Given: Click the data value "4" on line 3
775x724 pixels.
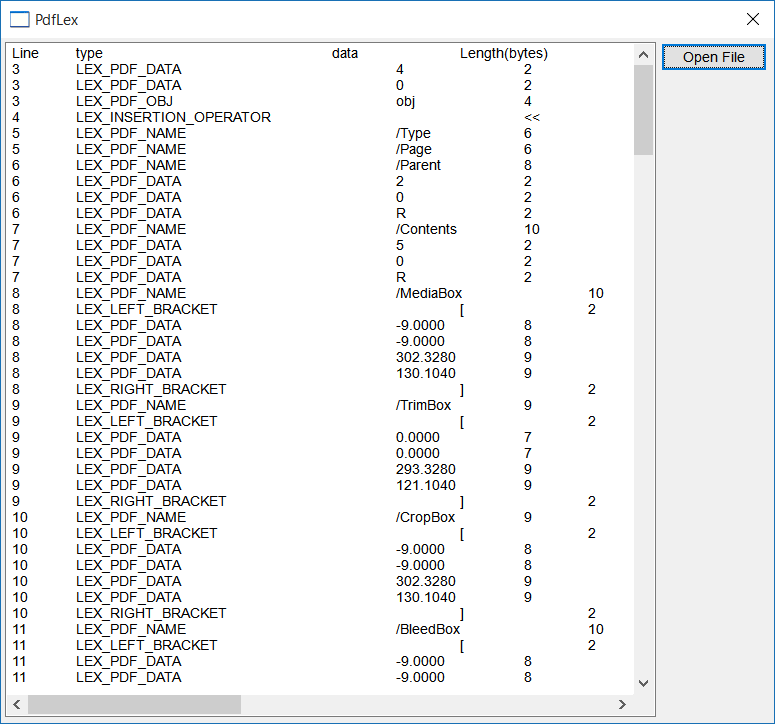Looking at the screenshot, I should click(400, 70).
